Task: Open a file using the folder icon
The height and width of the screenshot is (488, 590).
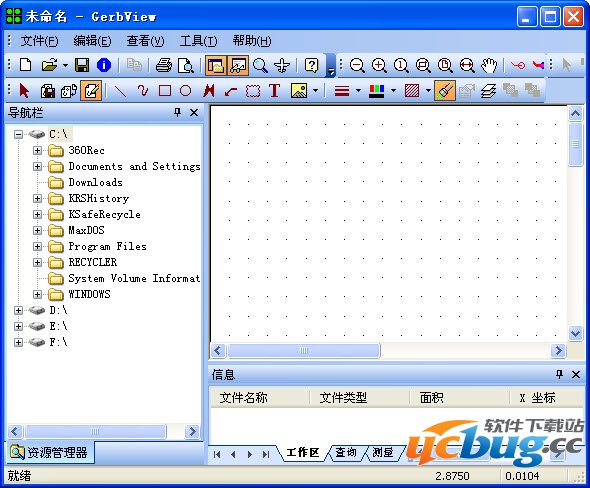Action: (x=49, y=65)
